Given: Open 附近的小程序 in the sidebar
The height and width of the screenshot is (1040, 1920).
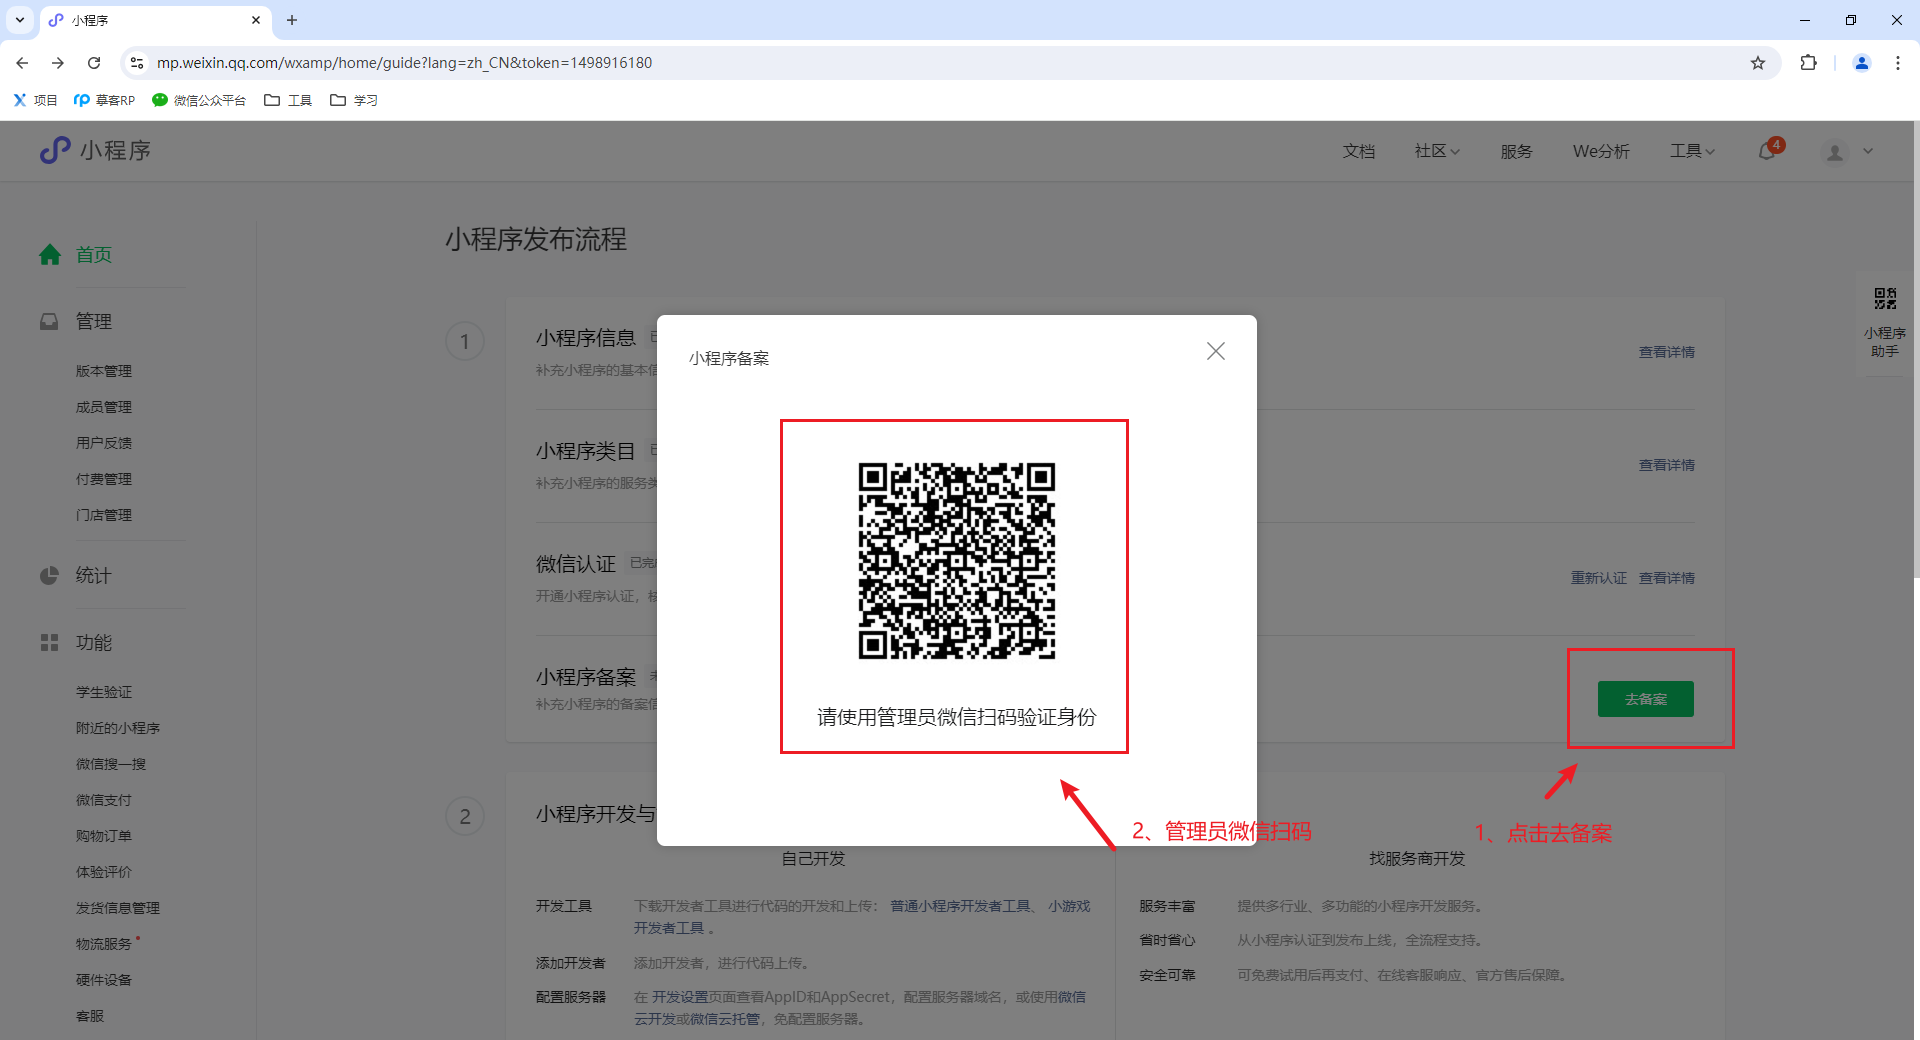Looking at the screenshot, I should pos(118,728).
